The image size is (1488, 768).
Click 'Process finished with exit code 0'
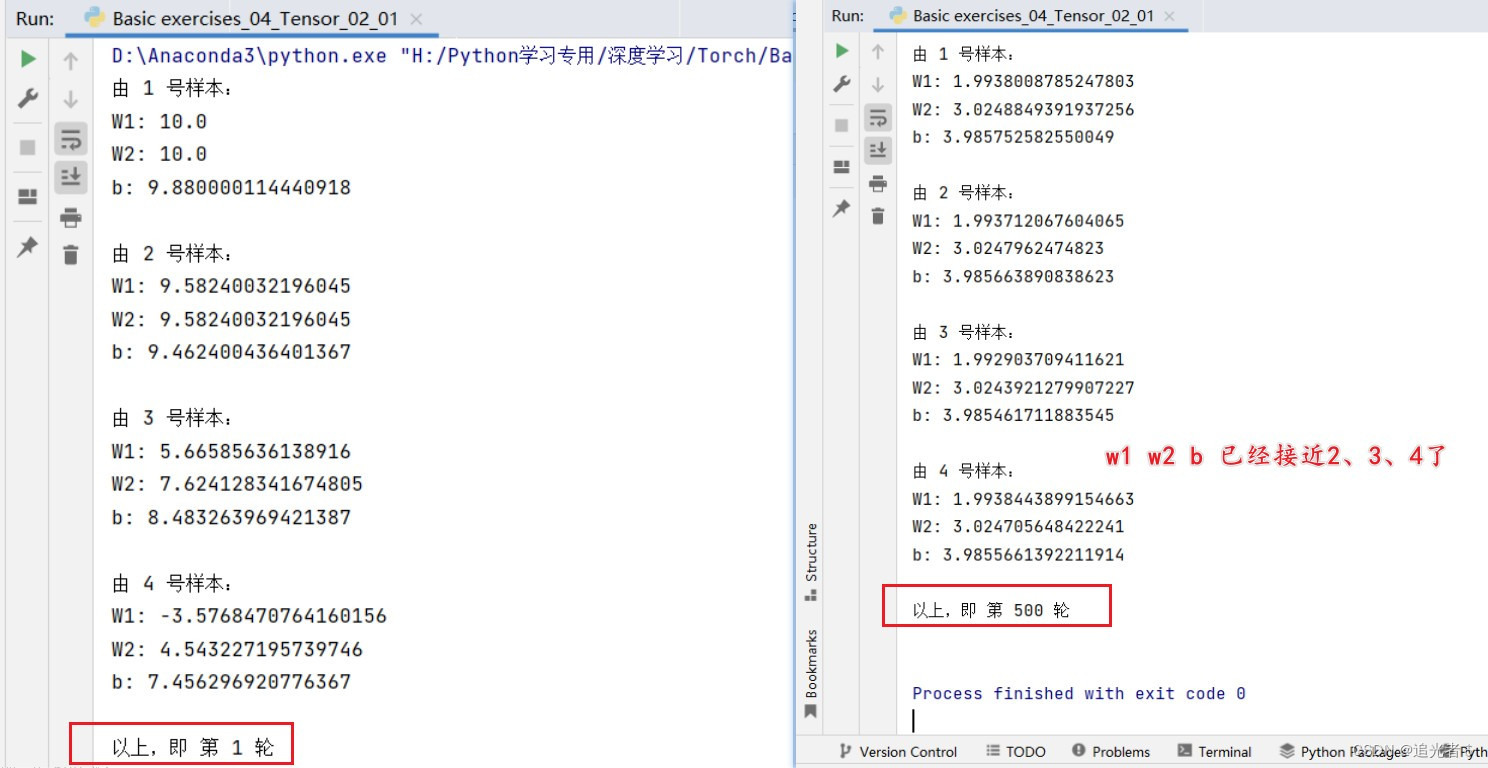(x=1079, y=694)
